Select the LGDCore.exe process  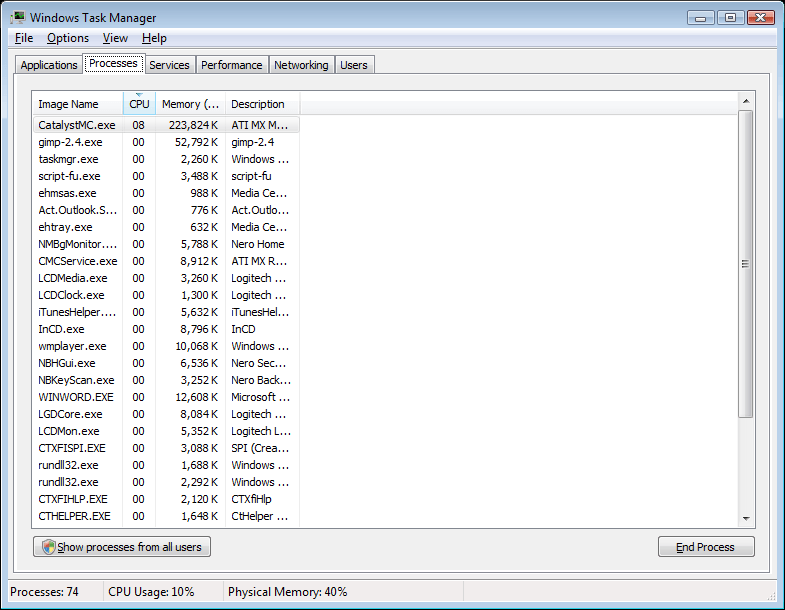(166, 415)
